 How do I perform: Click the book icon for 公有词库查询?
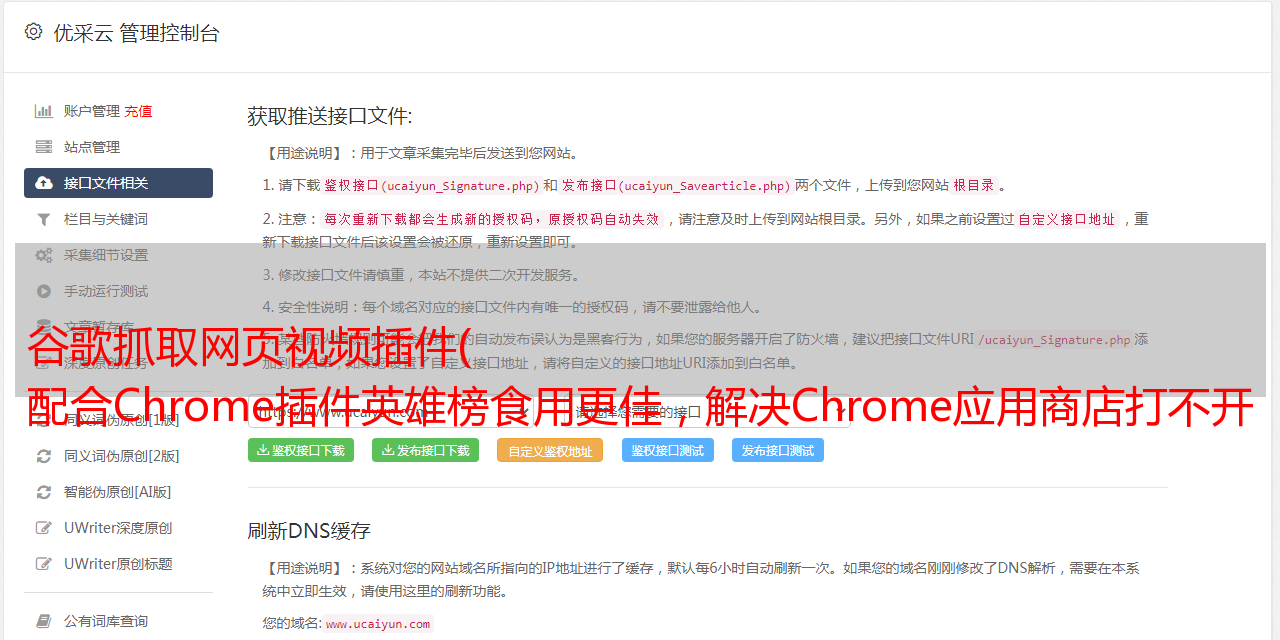coord(44,621)
